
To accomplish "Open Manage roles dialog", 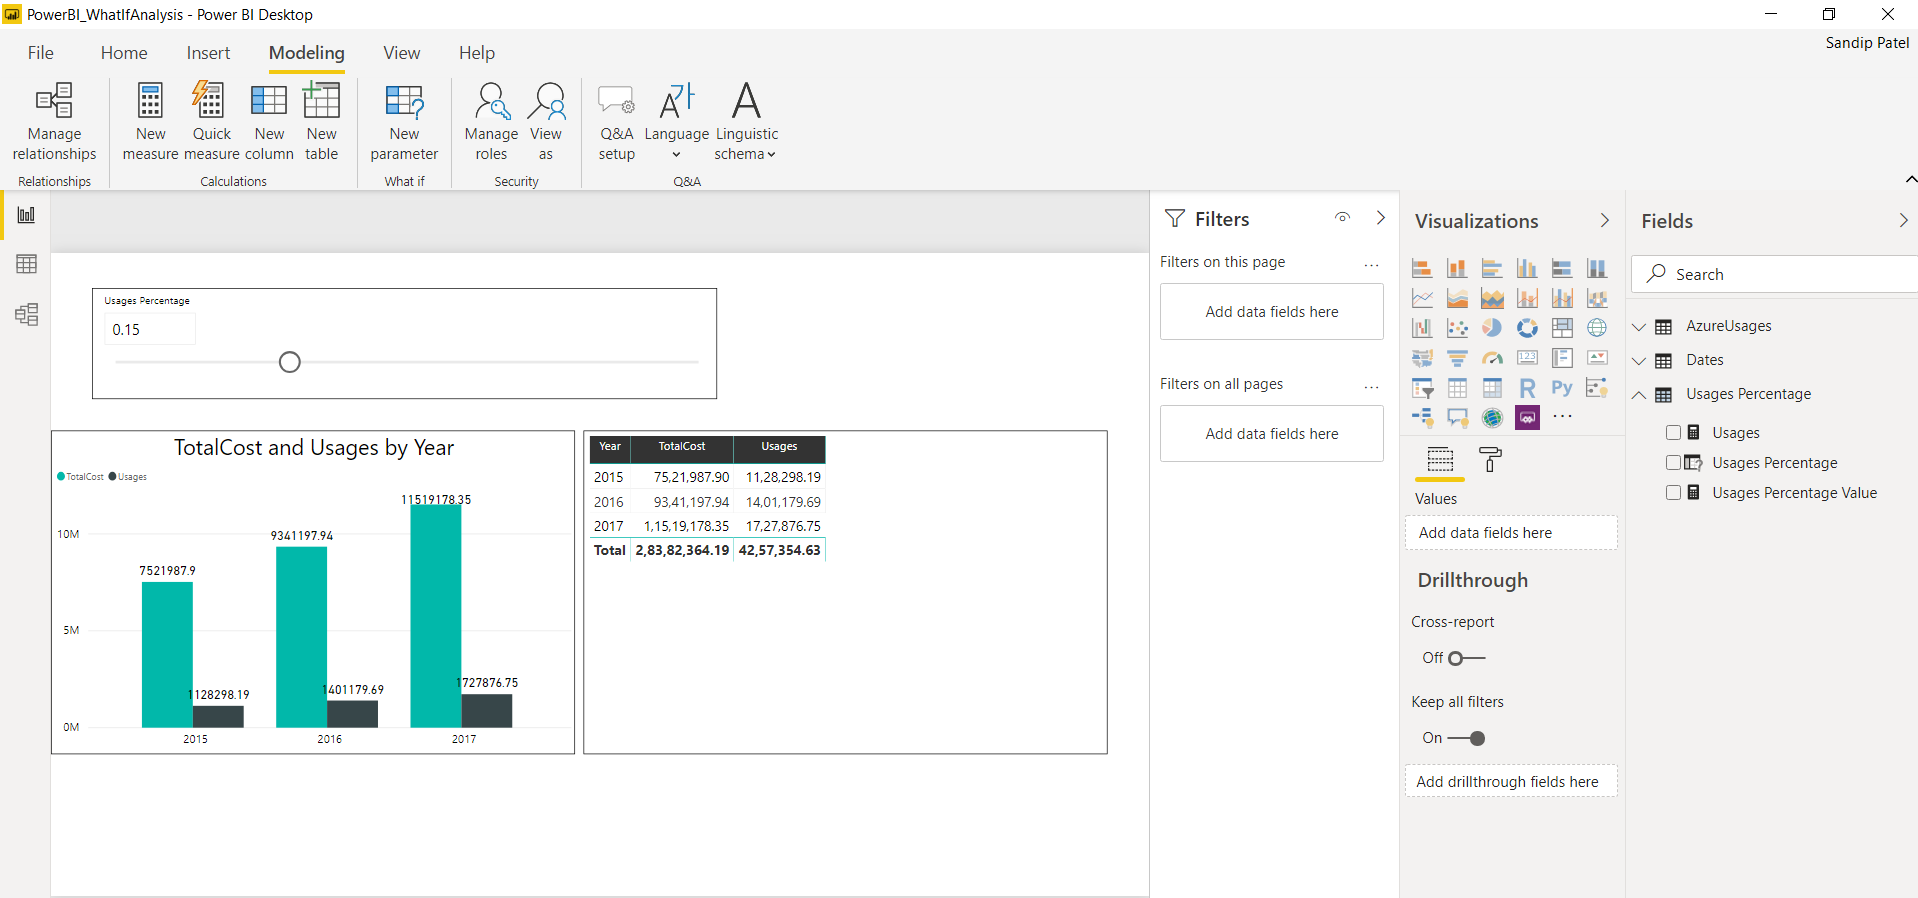I will (491, 121).
